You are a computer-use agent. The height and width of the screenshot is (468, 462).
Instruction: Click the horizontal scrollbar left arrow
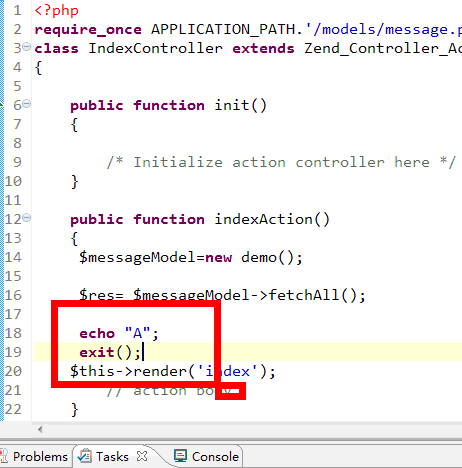pyautogui.click(x=40, y=429)
